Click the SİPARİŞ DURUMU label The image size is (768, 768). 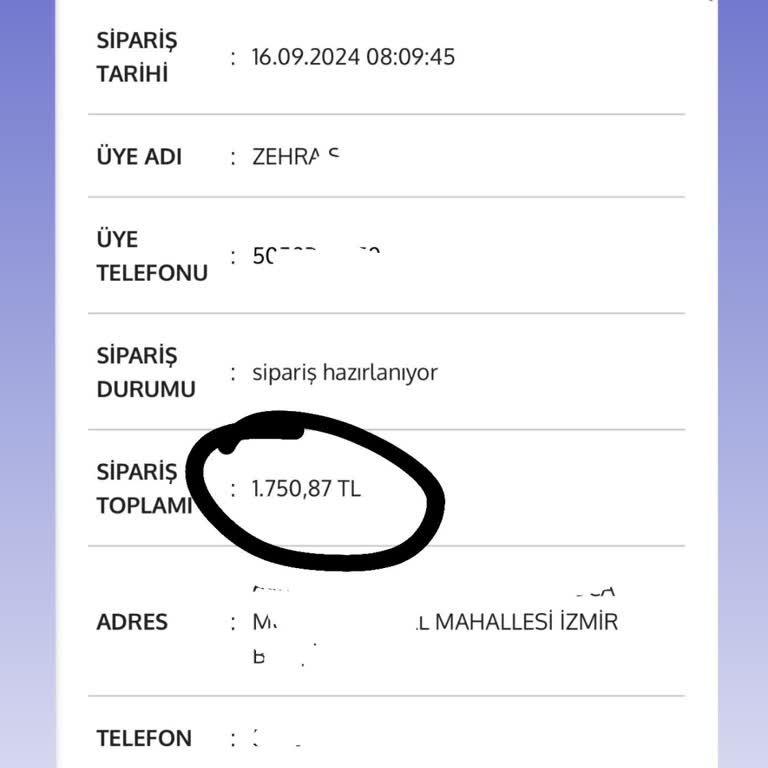coord(145,373)
